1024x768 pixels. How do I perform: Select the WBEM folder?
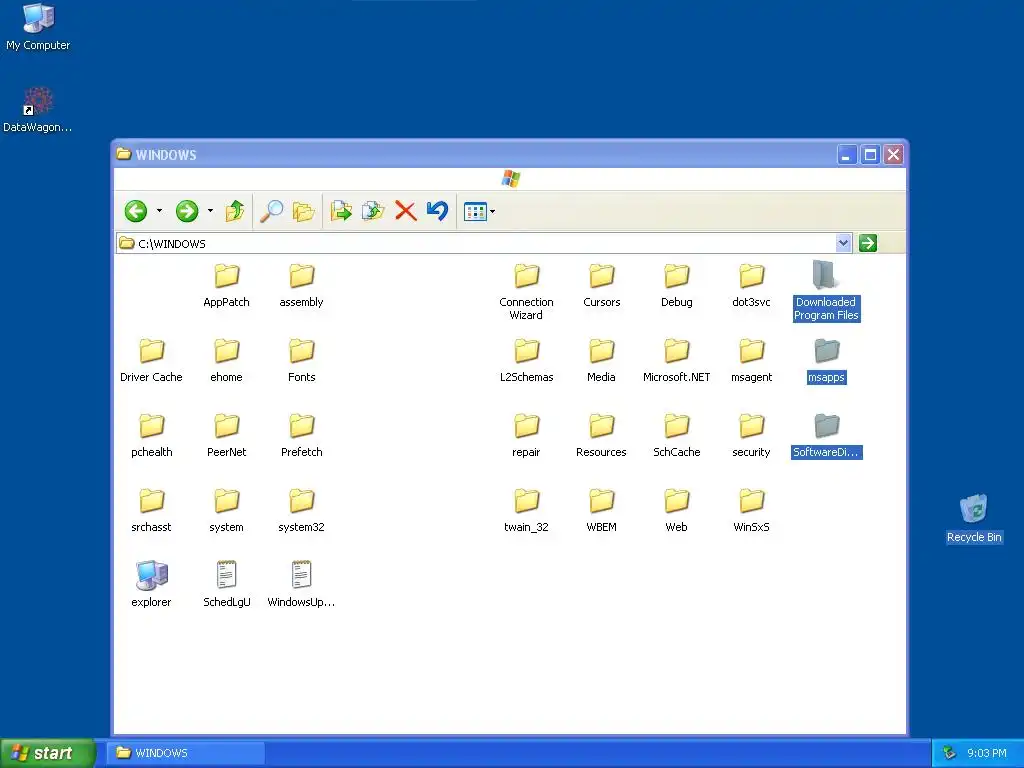coord(601,511)
